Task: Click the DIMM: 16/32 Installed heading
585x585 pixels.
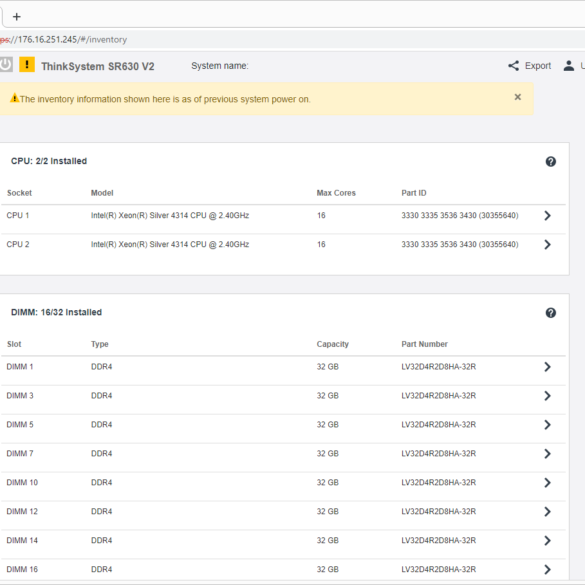Action: tap(56, 312)
